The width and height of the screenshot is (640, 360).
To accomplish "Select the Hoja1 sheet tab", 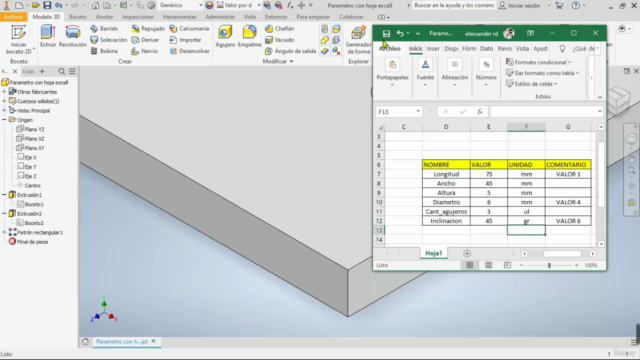I will click(x=433, y=253).
